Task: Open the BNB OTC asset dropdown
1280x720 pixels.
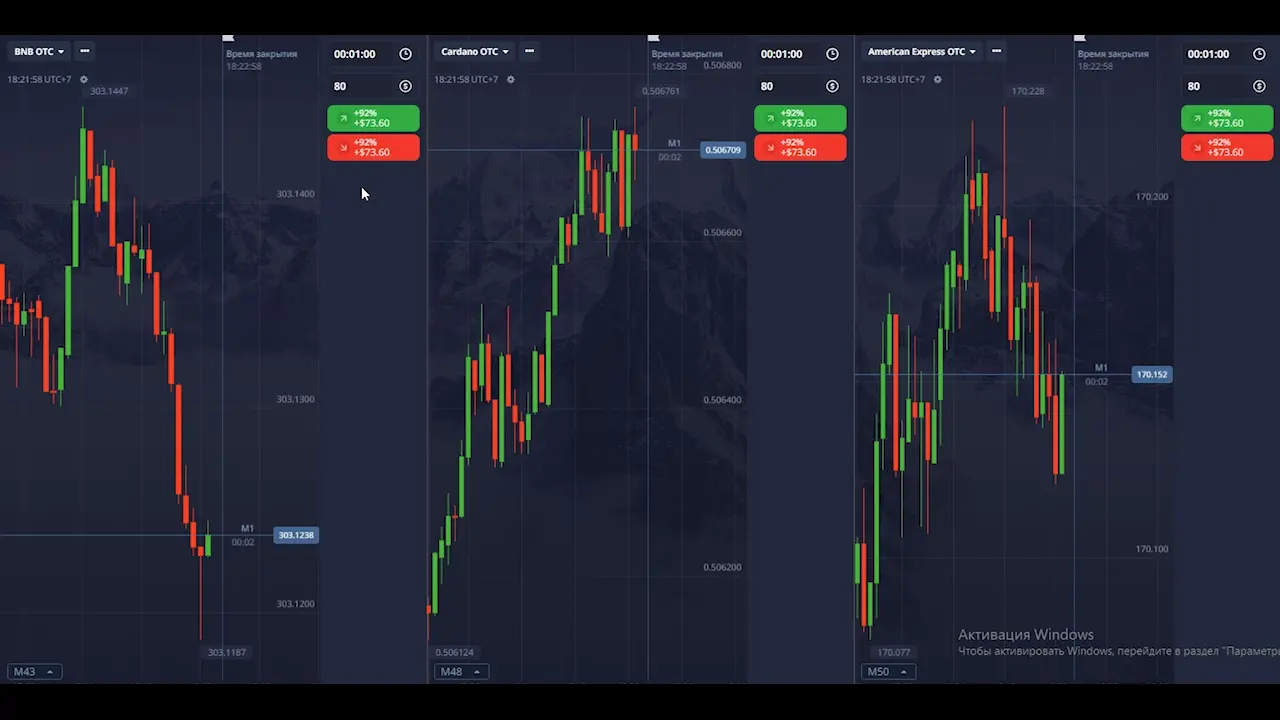Action: 39,51
